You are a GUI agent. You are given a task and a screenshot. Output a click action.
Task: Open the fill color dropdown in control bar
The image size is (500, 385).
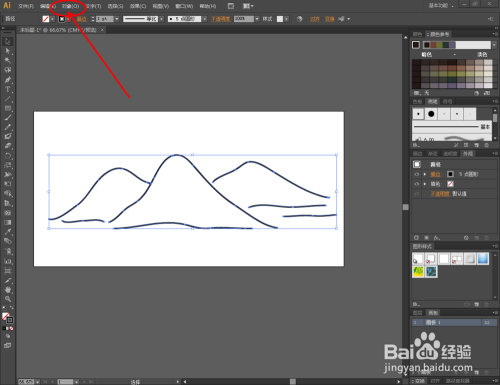tap(52, 19)
